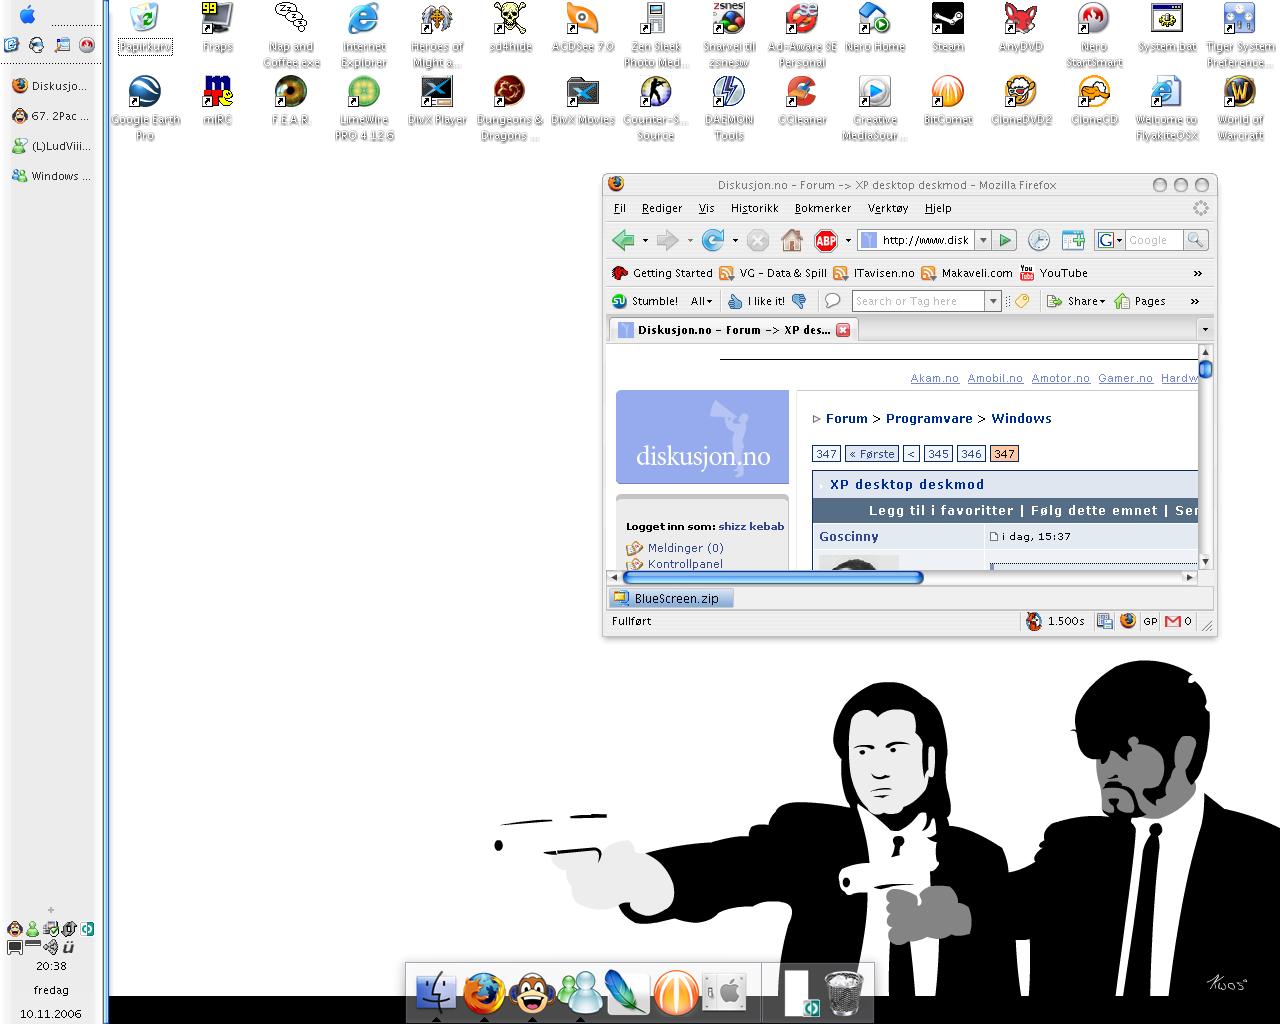Open the Finder icon in the dock
Screen dimensions: 1280x1024
(436, 993)
